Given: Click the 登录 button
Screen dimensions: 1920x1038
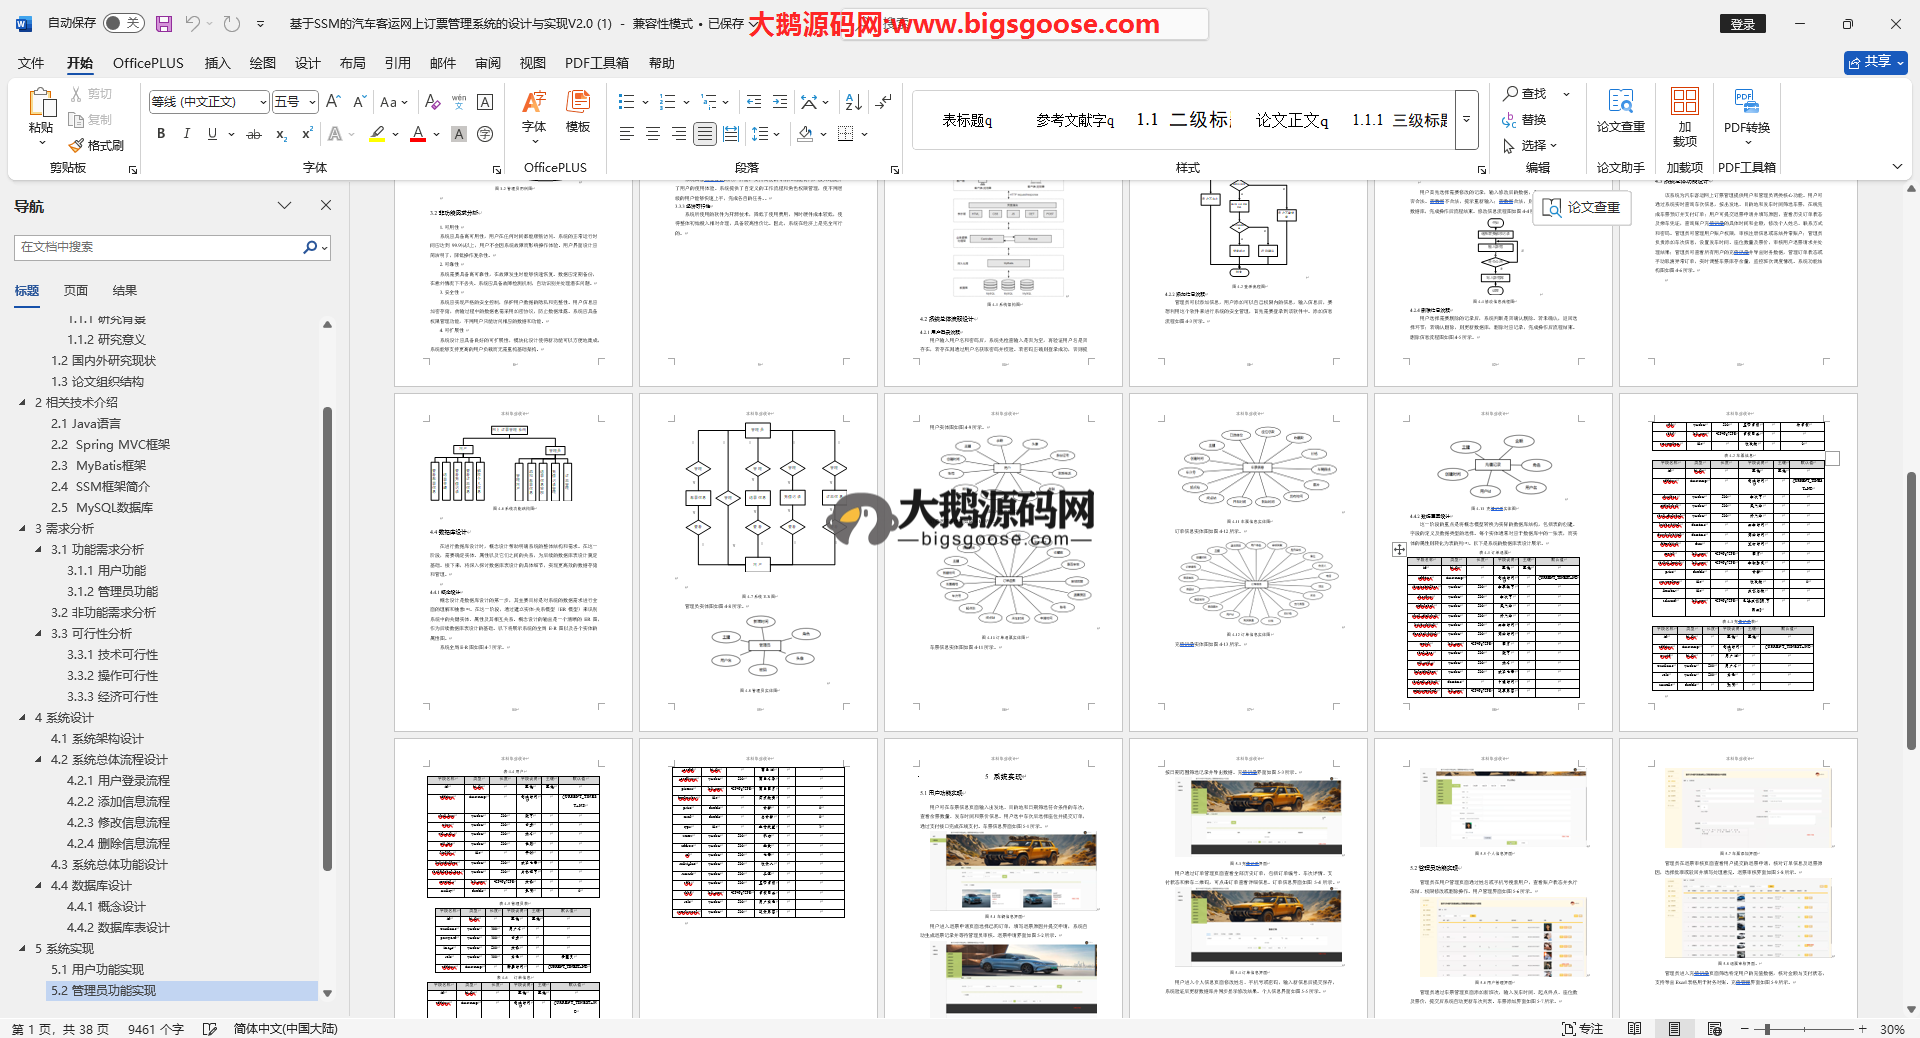Looking at the screenshot, I should pyautogui.click(x=1743, y=24).
